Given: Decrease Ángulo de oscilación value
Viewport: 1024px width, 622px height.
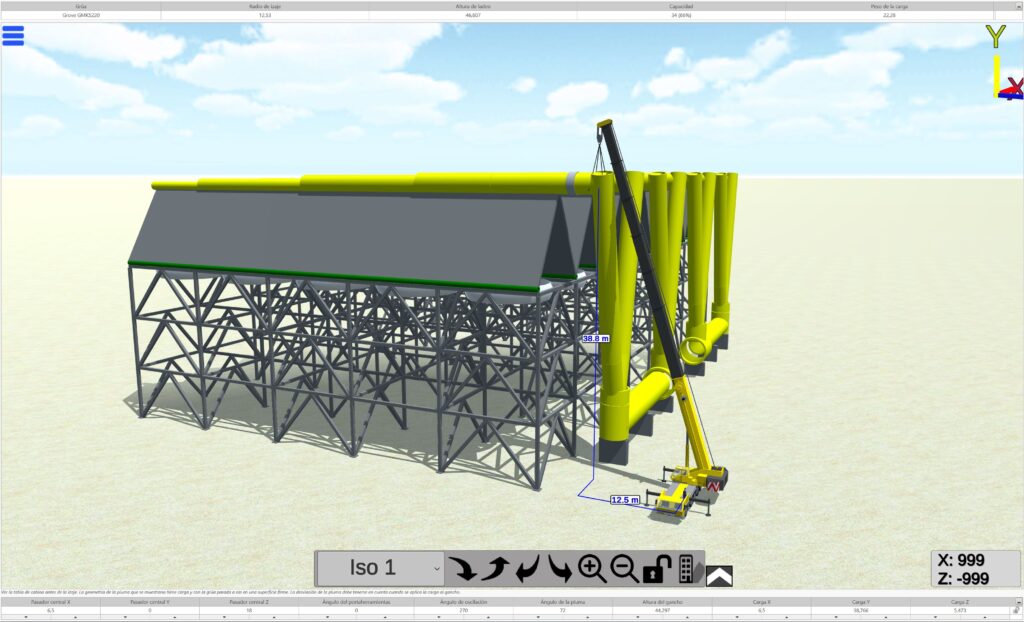Looking at the screenshot, I should 439,617.
